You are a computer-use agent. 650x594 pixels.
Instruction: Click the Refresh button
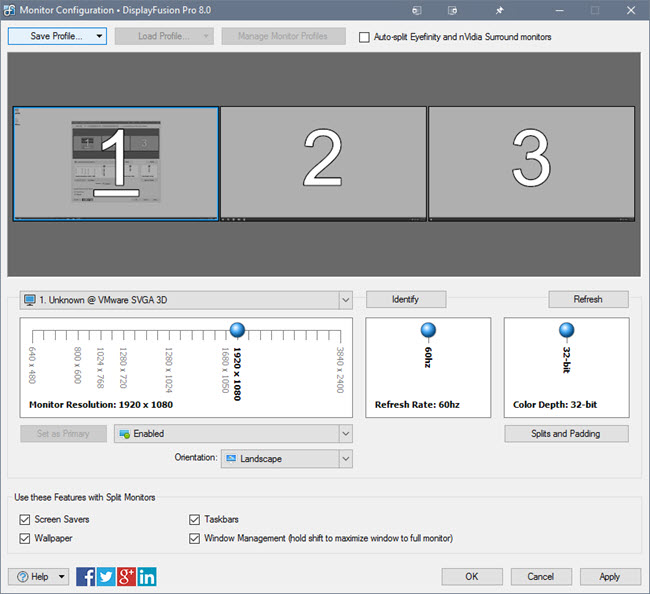pyautogui.click(x=588, y=299)
